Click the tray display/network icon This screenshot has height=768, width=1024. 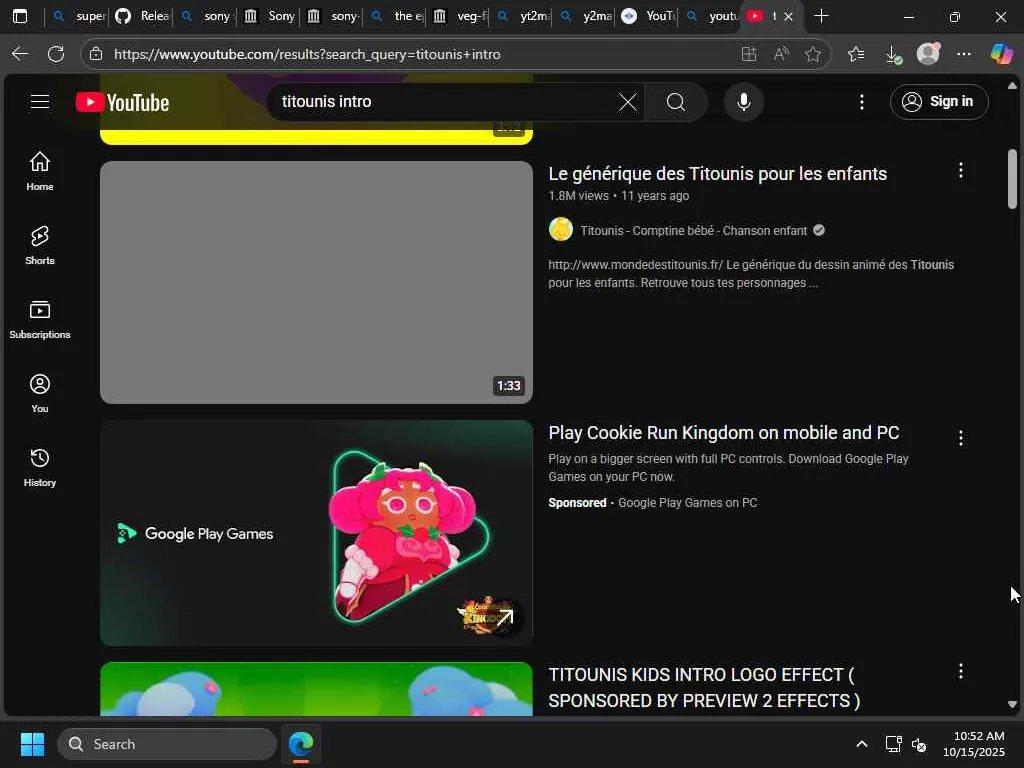pyautogui.click(x=893, y=744)
